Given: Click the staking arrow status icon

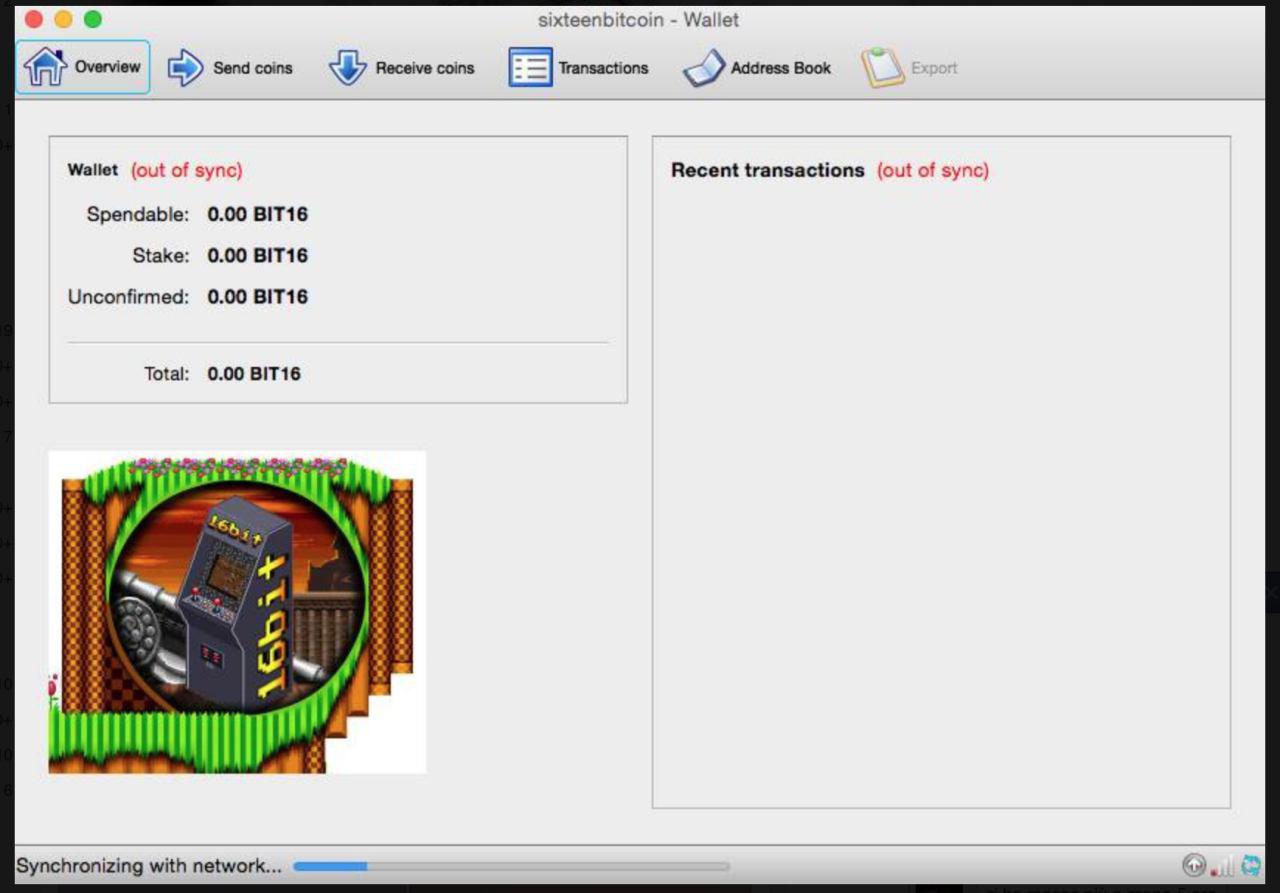Looking at the screenshot, I should [x=1193, y=866].
